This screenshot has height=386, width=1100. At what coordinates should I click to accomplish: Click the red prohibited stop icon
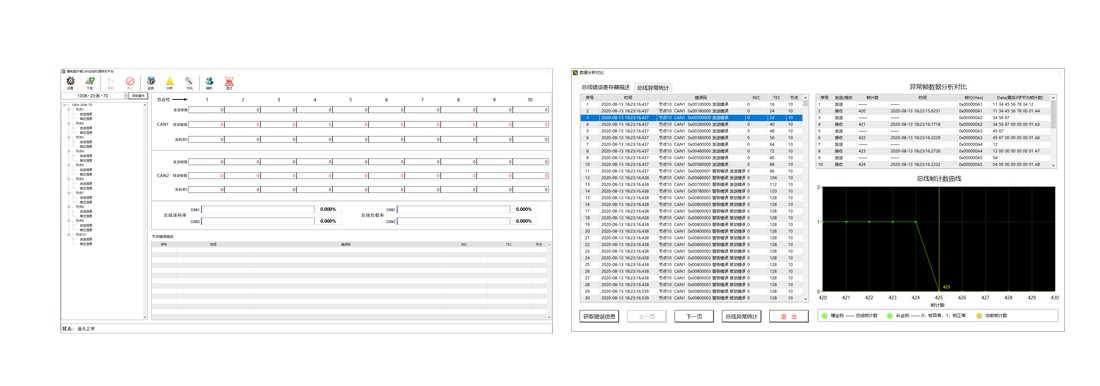130,81
